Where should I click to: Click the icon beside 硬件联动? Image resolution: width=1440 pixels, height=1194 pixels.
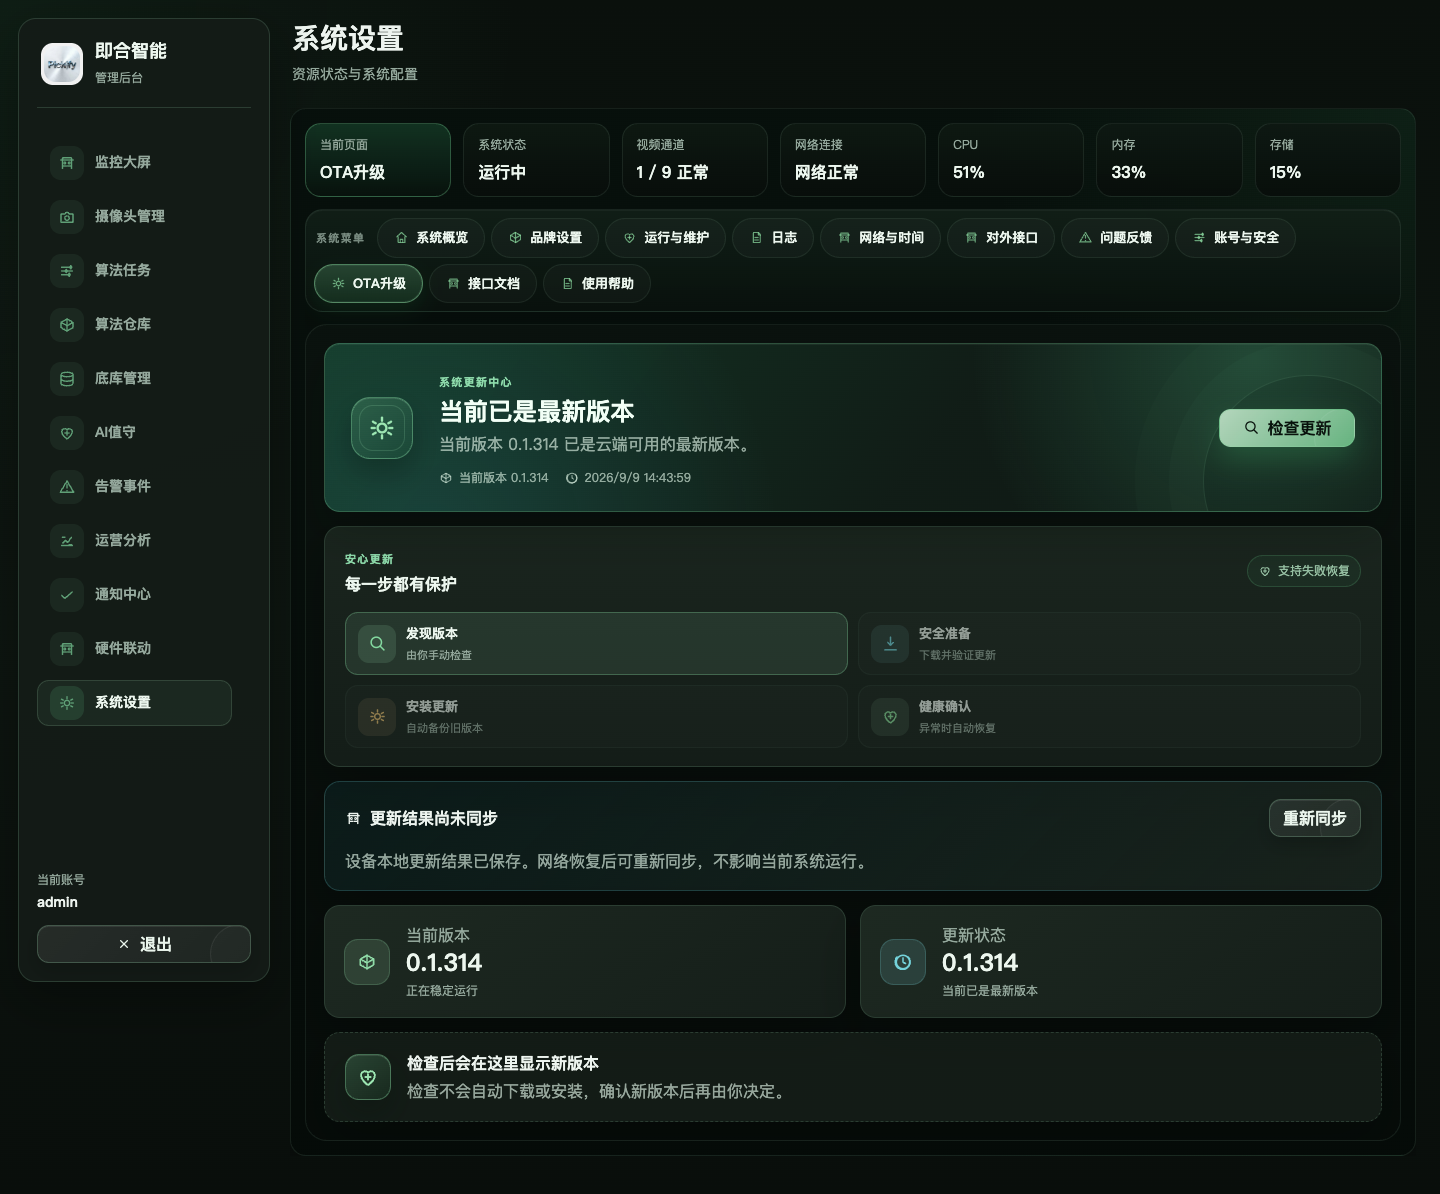(67, 648)
